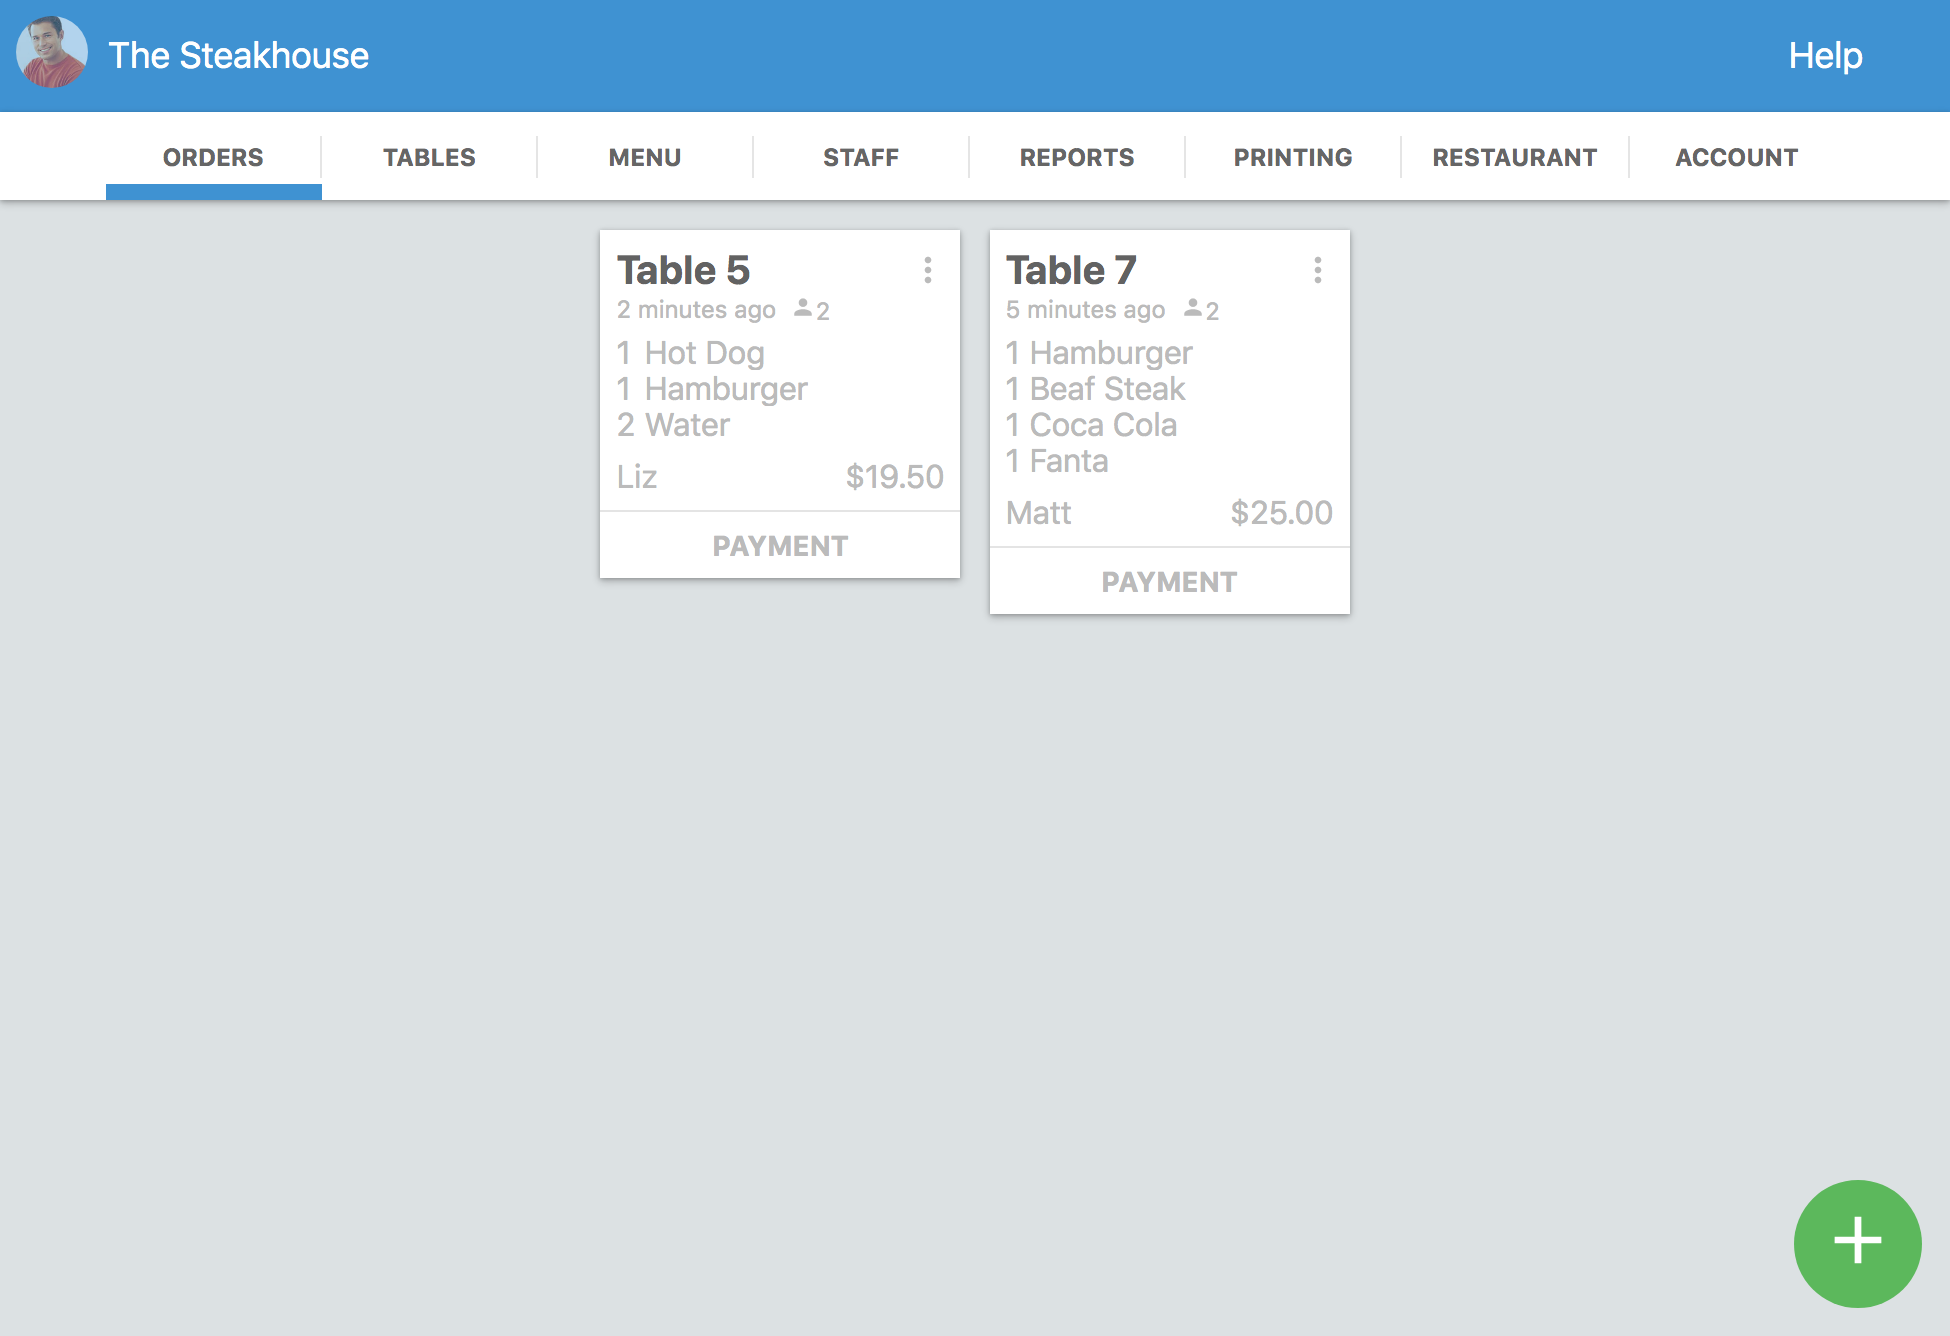
Task: Click the Help link top right
Action: coord(1826,56)
